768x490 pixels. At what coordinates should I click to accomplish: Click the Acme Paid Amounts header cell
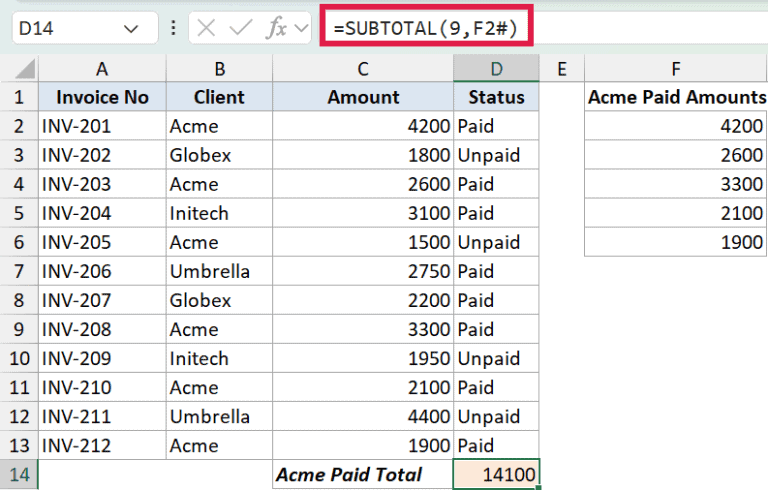tap(676, 97)
